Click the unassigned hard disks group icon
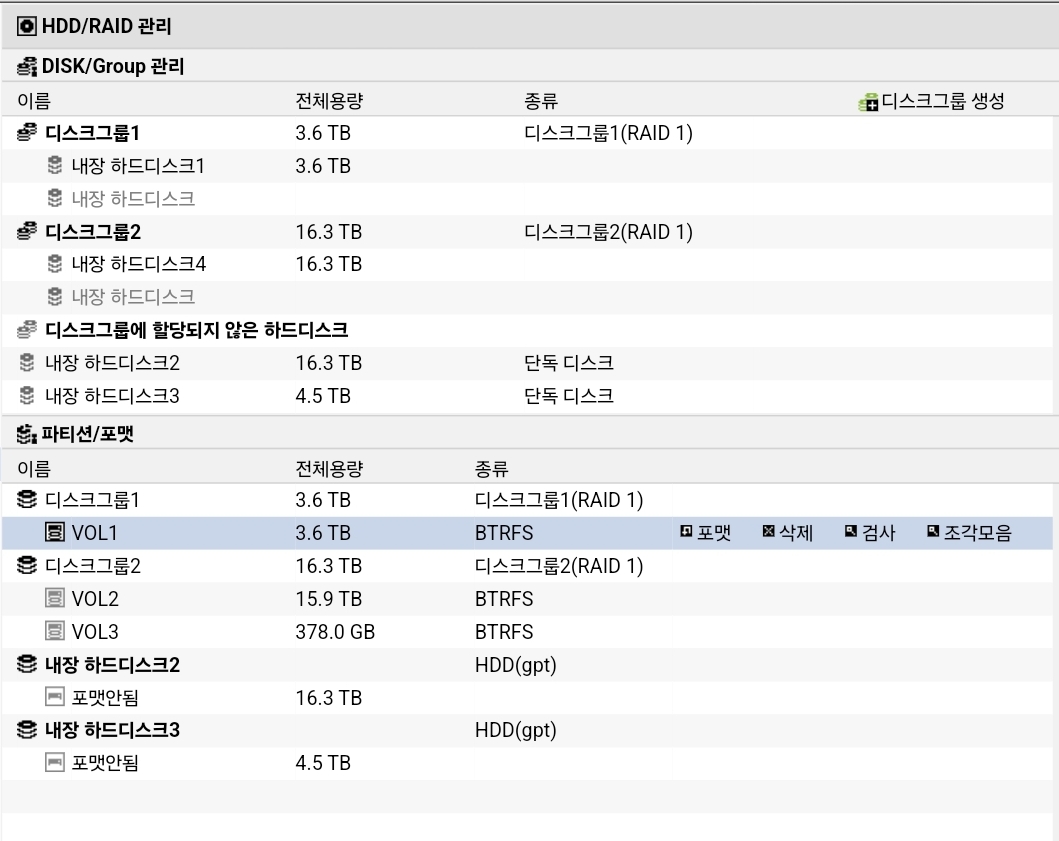The height and width of the screenshot is (841, 1059). 26,330
